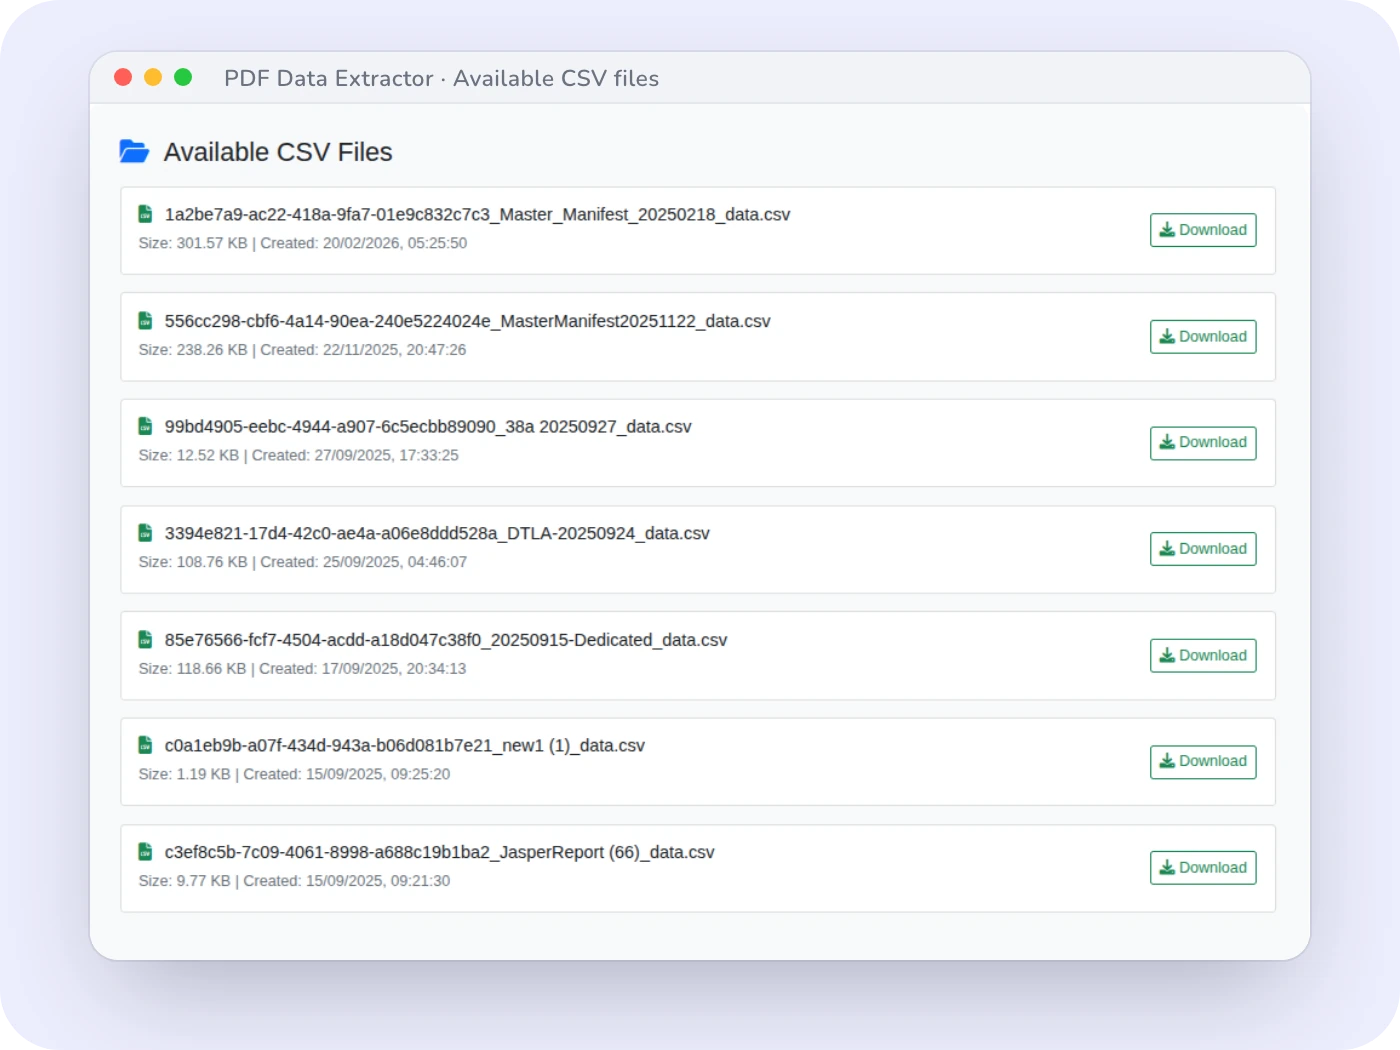The image size is (1400, 1050).
Task: Select filename 85e76566-fcf7-4504-acdd-a18d047c38f0_20250915-Dedicated_data.csv
Action: click(x=446, y=640)
